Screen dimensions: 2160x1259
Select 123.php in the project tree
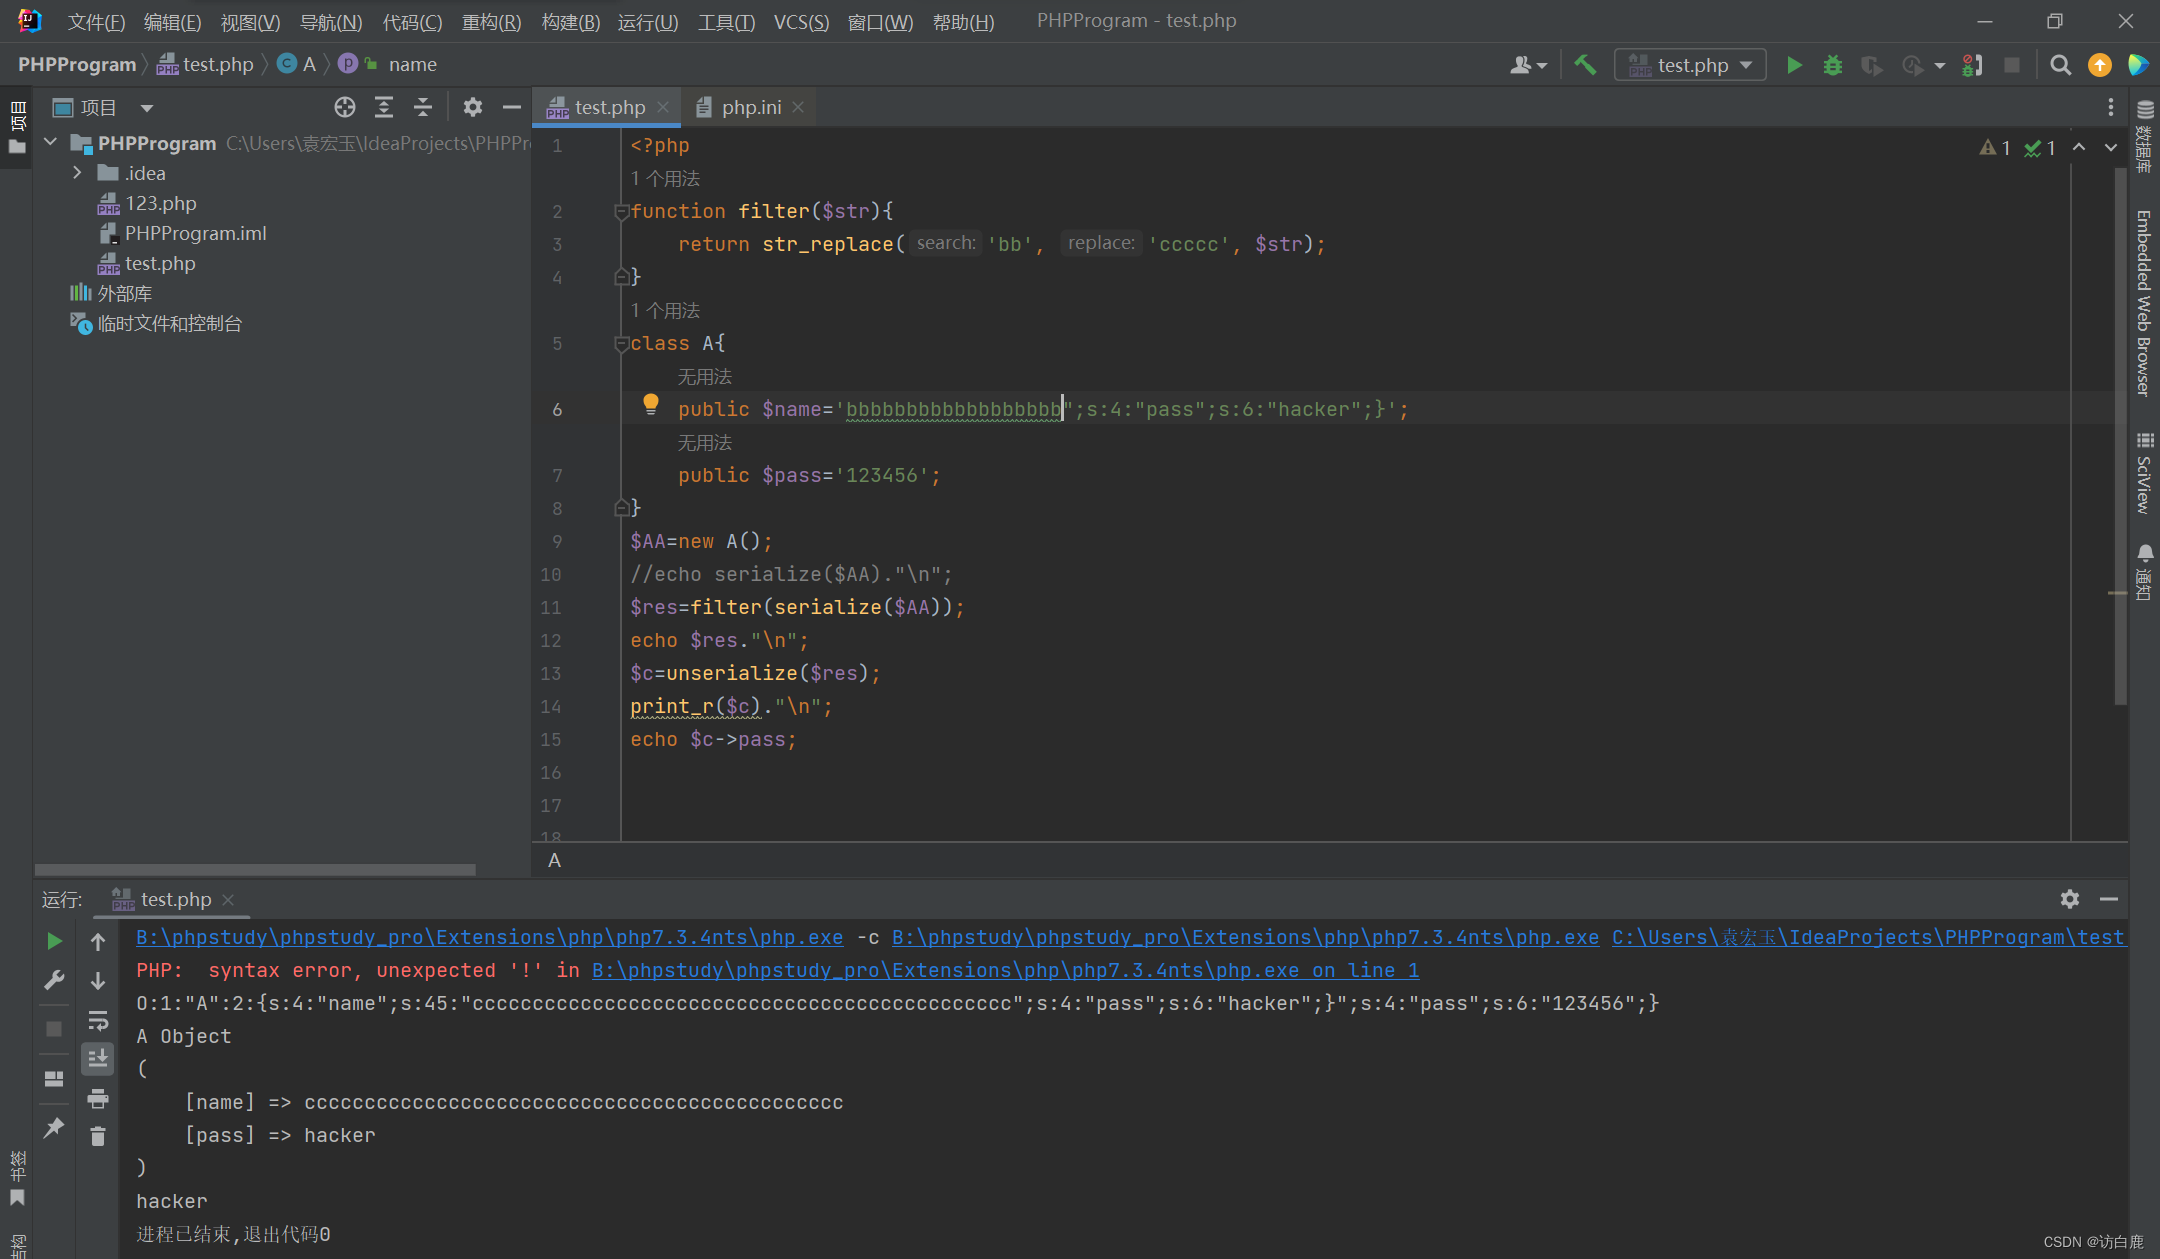click(160, 203)
